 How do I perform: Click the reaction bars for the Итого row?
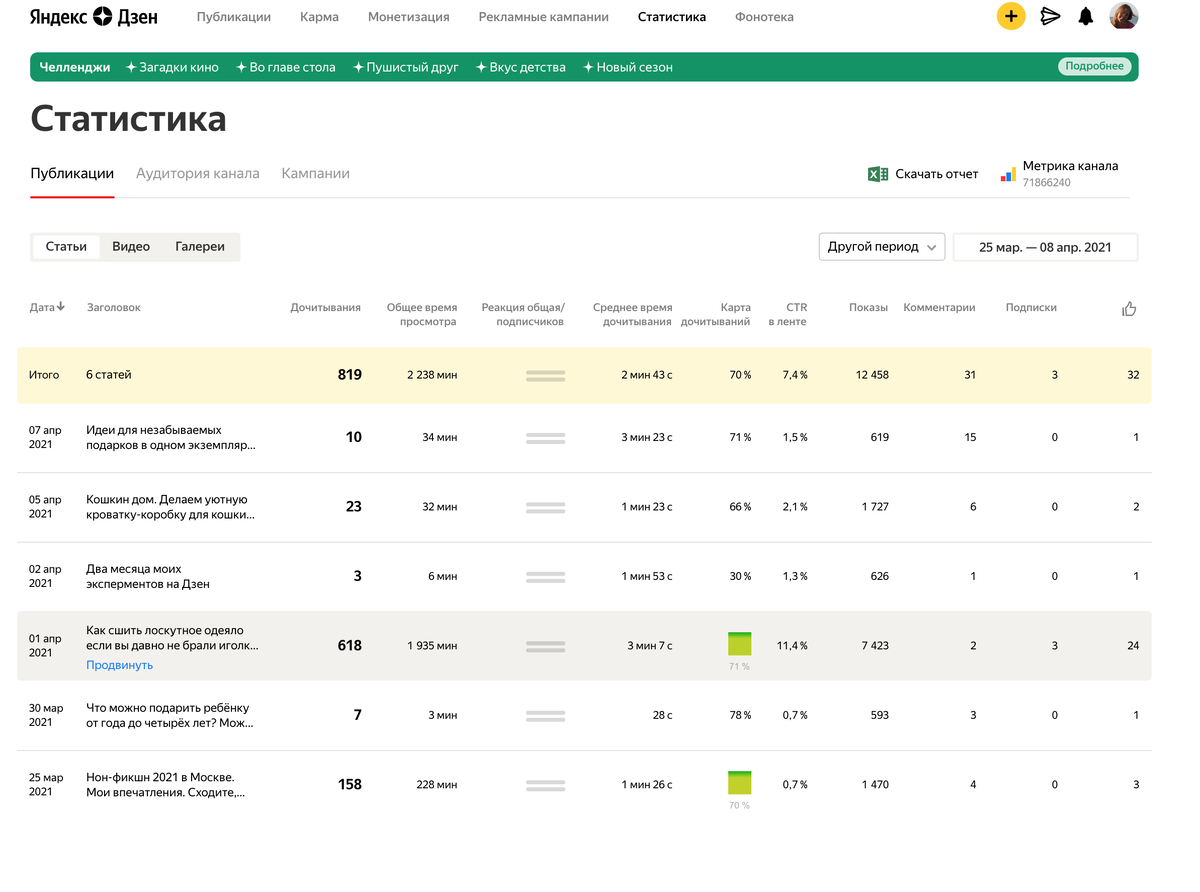tap(545, 375)
